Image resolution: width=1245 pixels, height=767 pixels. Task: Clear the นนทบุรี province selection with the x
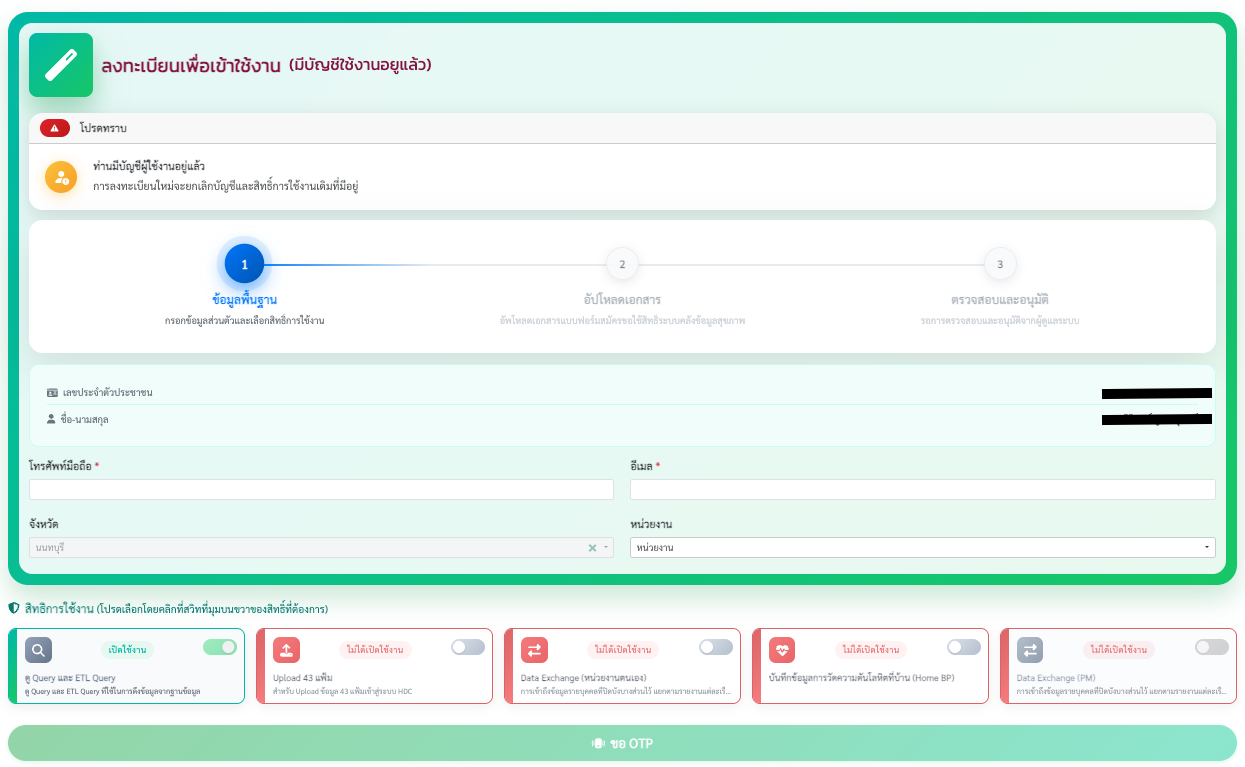pyautogui.click(x=592, y=548)
